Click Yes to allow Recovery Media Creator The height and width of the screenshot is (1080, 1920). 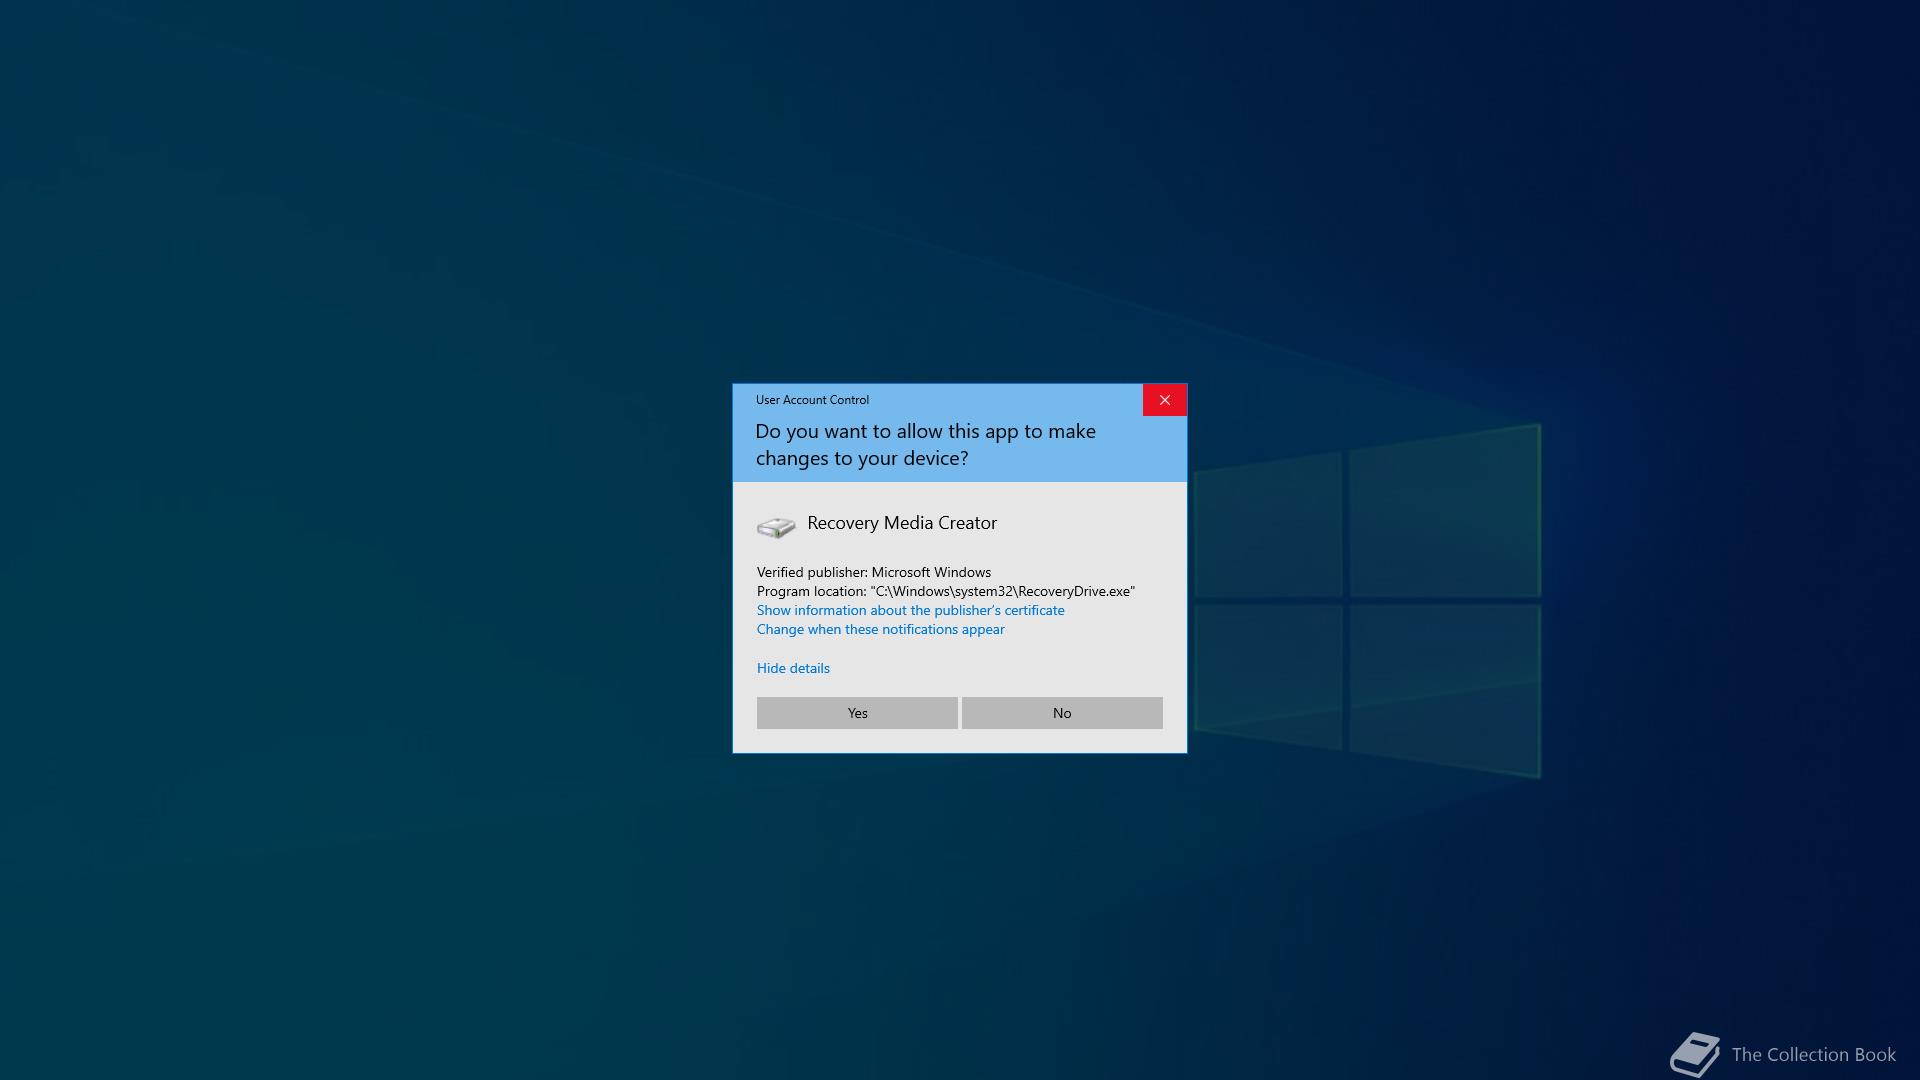pos(857,713)
